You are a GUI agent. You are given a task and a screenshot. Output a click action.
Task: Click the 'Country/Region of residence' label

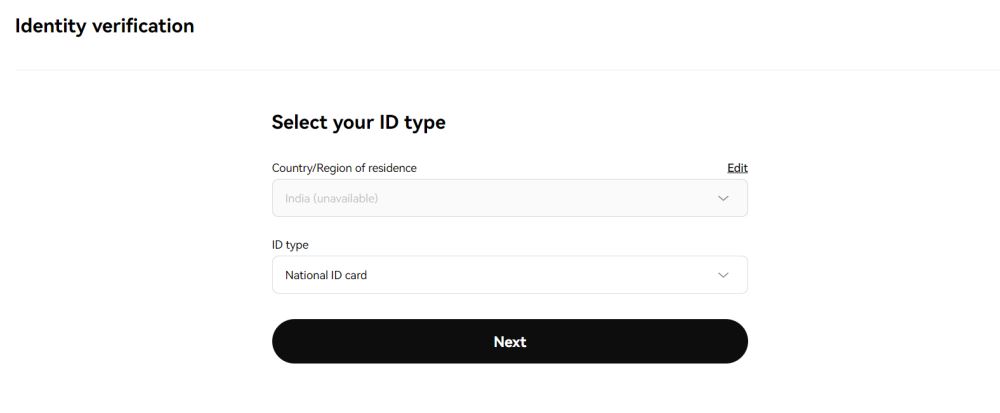[344, 168]
